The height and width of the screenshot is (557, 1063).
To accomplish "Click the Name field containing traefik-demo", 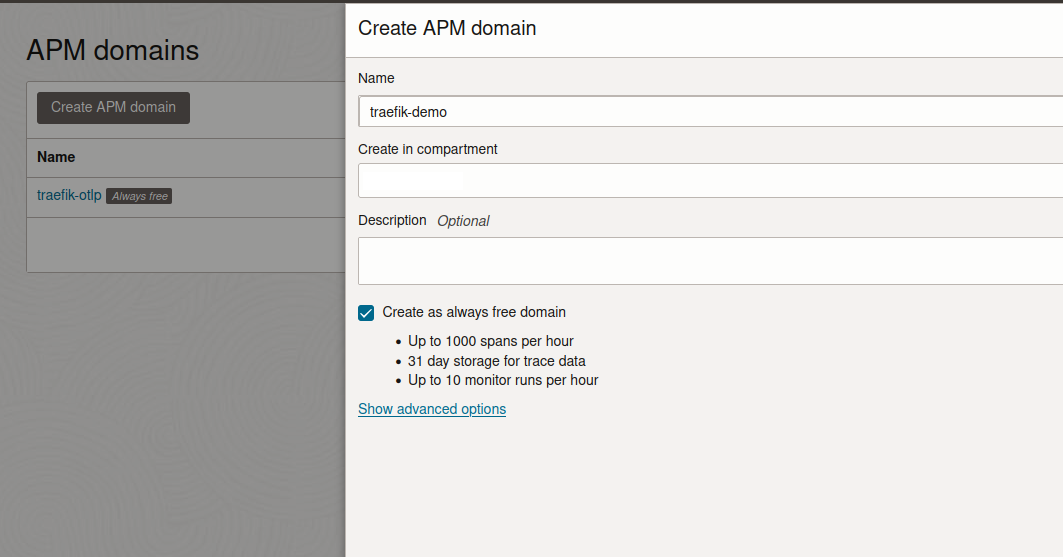I will click(710, 112).
